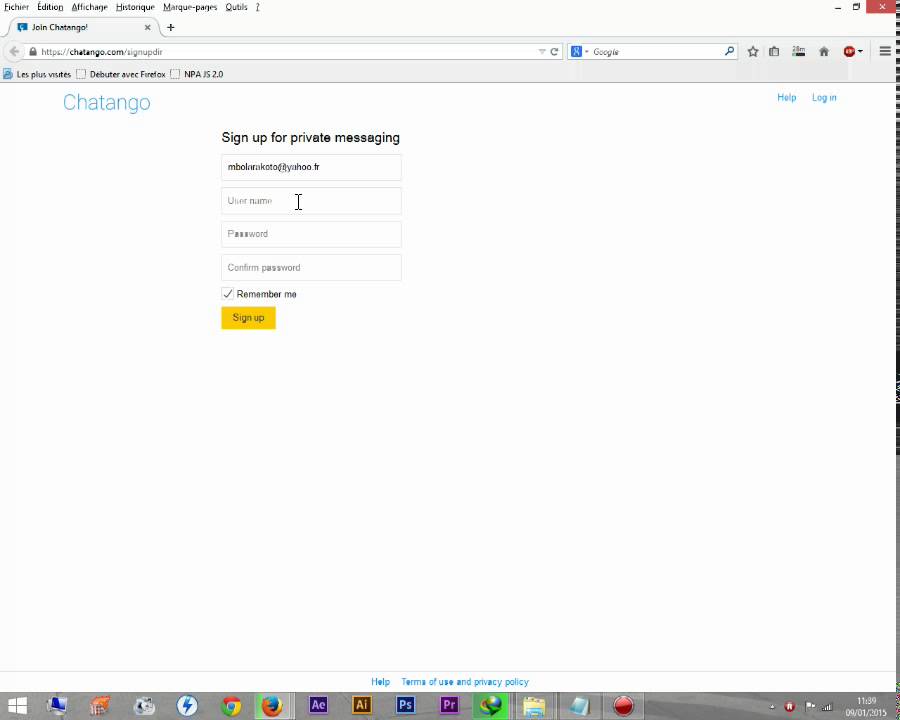Open the Log in link
The image size is (900, 720).
[823, 97]
